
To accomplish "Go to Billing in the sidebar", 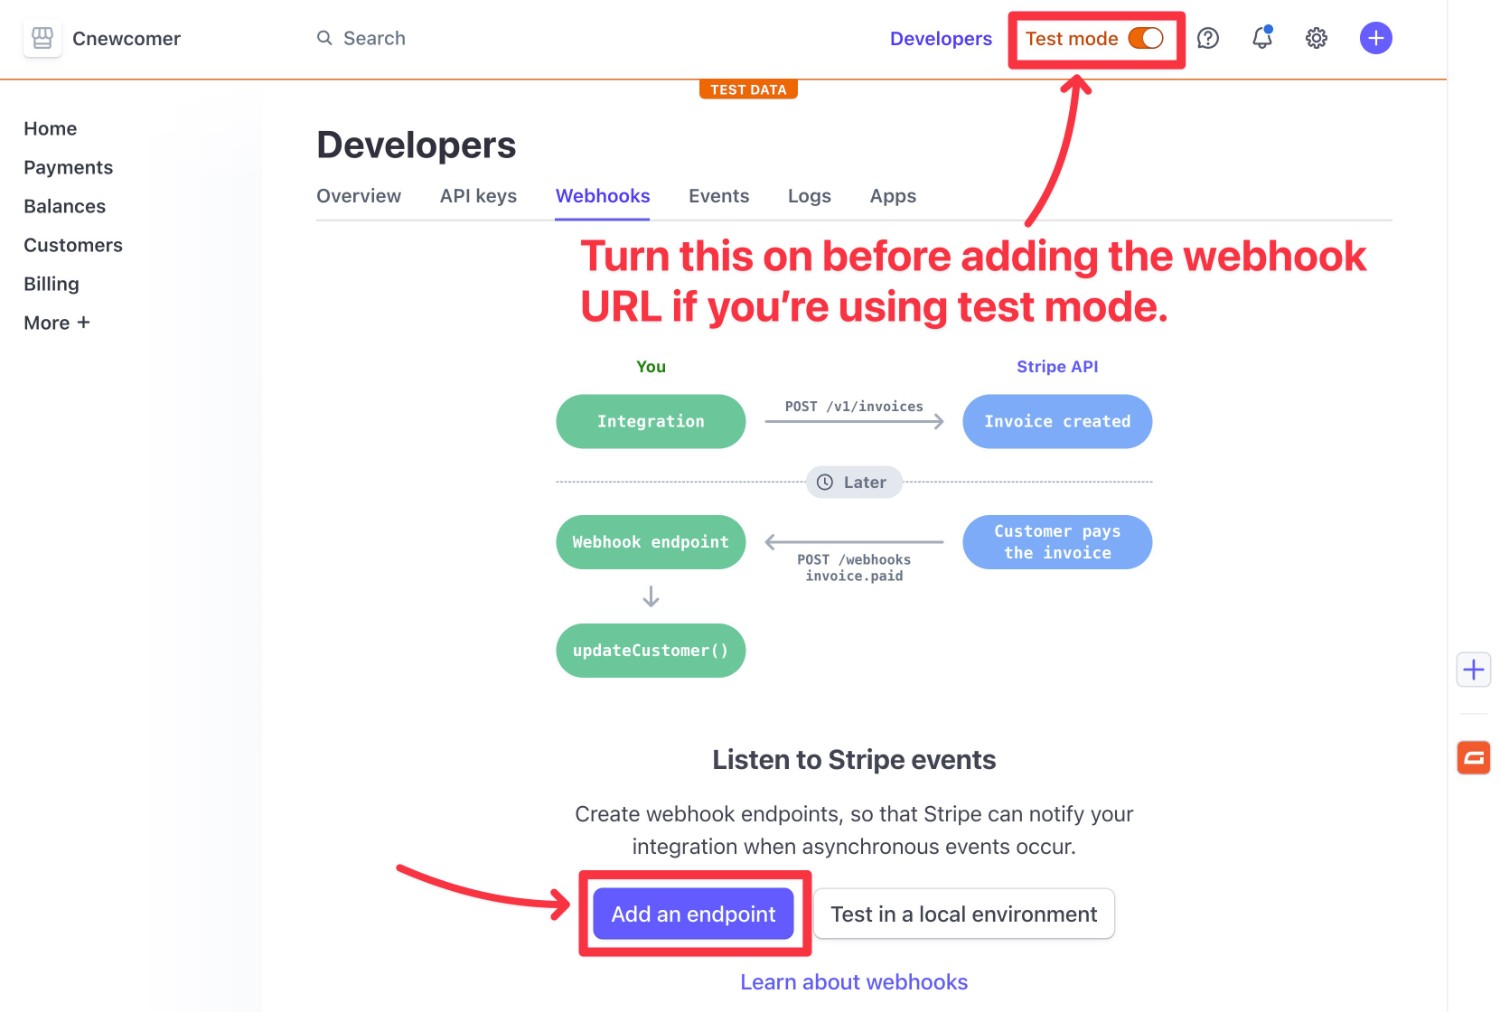I will coord(51,284).
